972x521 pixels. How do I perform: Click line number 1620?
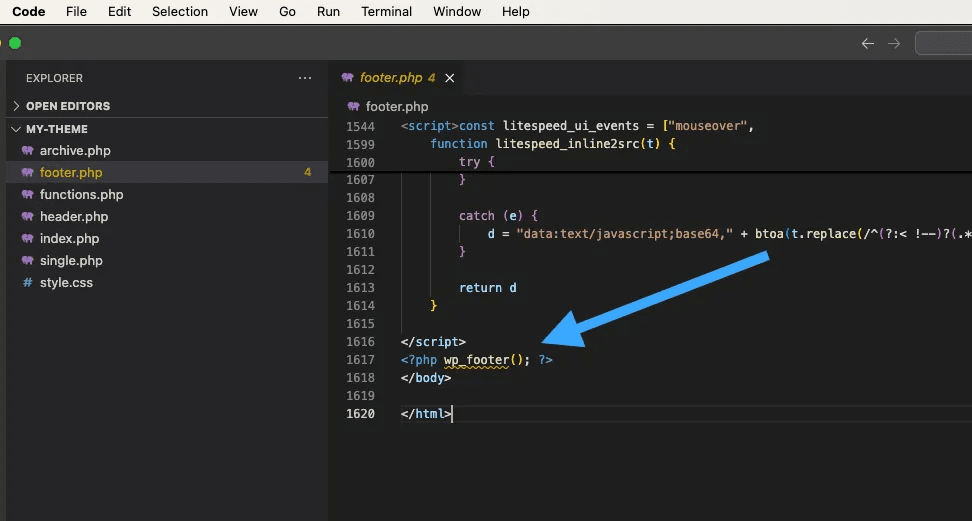[361, 414]
